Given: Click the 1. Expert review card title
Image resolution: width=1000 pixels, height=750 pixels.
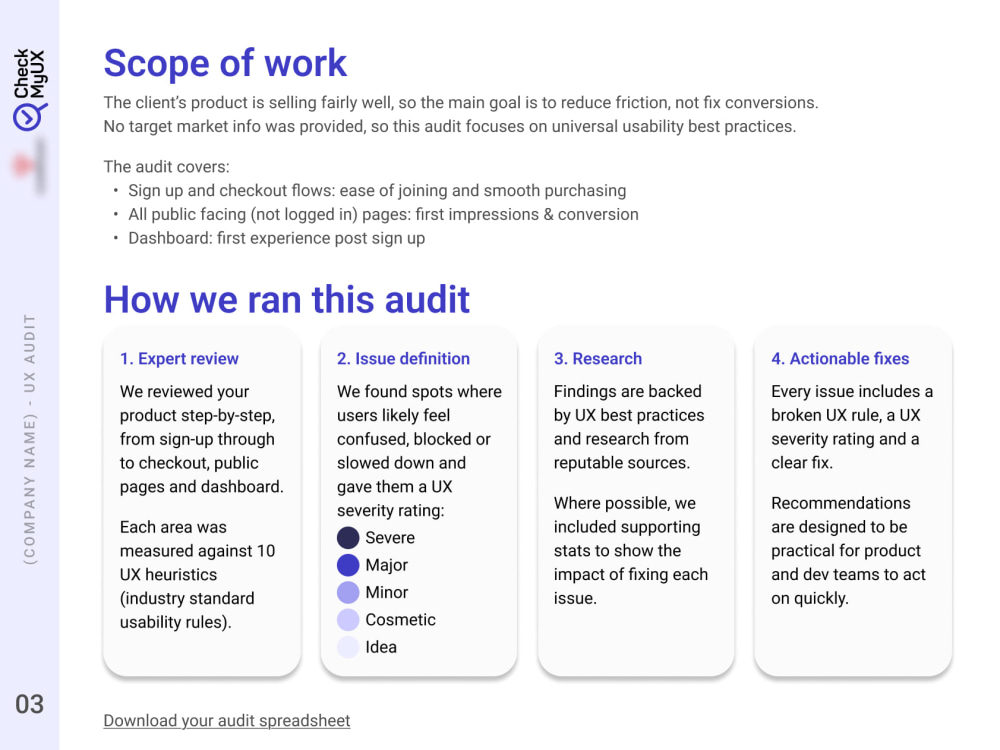Looking at the screenshot, I should (179, 358).
